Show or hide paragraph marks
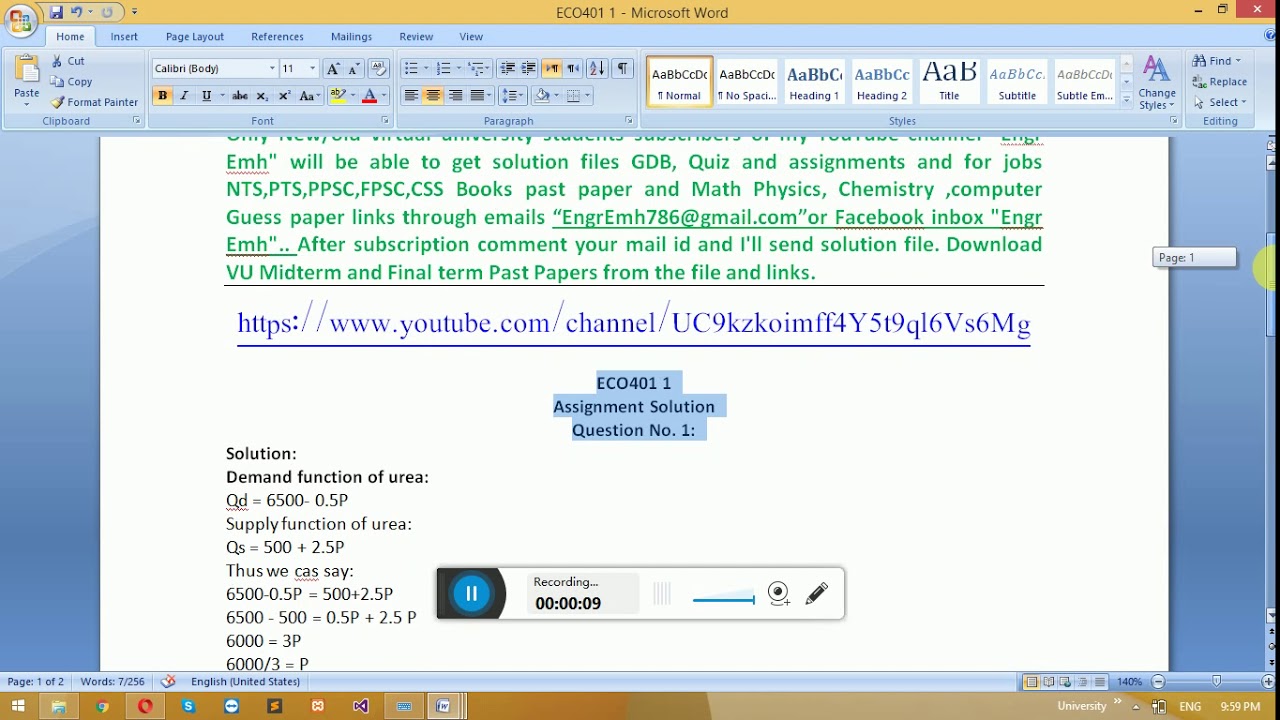This screenshot has height=720, width=1280. click(x=622, y=68)
